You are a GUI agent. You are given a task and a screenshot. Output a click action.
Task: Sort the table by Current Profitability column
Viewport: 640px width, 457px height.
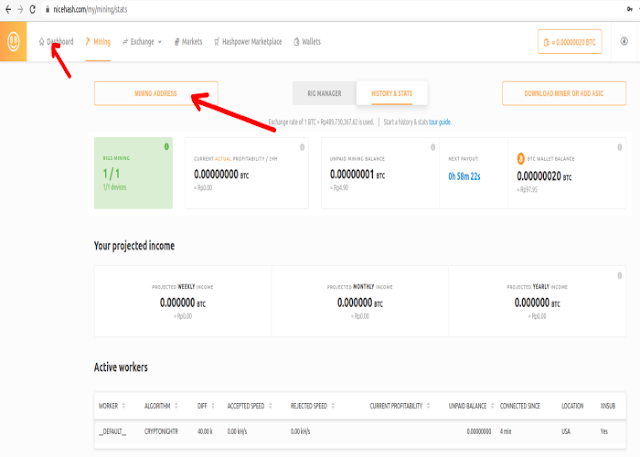(400, 406)
